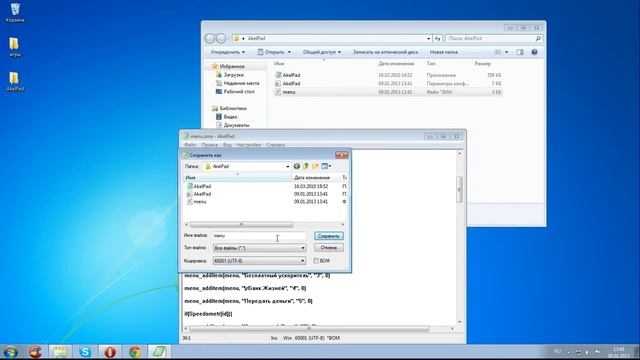Click the Отмена button in Save As dialog
This screenshot has height=360, width=640.
click(329, 248)
